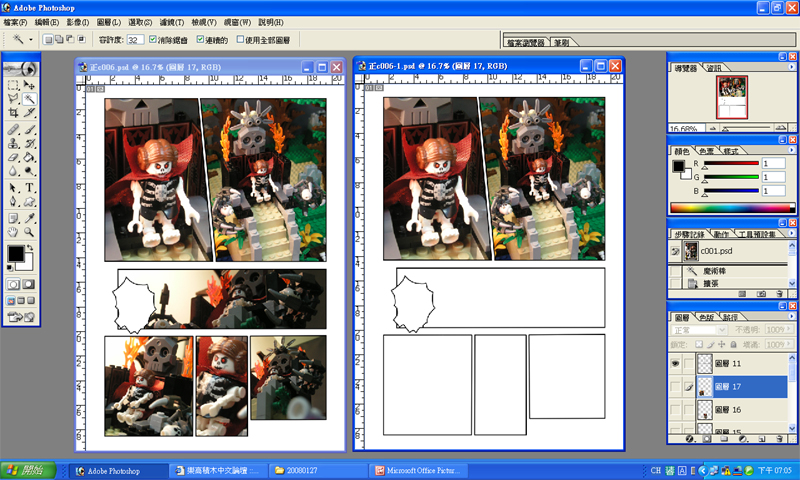800x480 pixels.
Task: Open the 檔案(F) menu
Action: pos(15,22)
